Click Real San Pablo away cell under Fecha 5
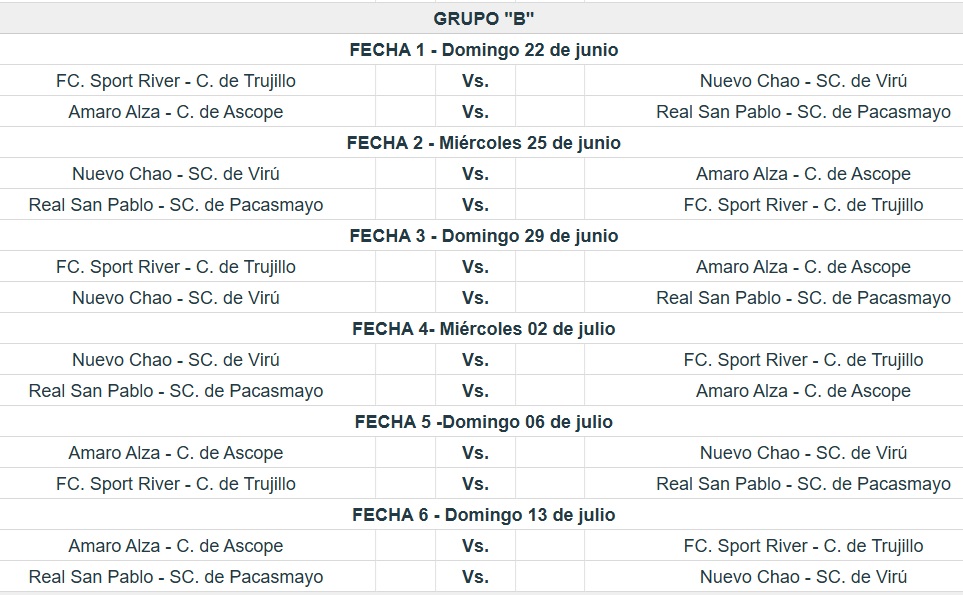 click(x=774, y=484)
